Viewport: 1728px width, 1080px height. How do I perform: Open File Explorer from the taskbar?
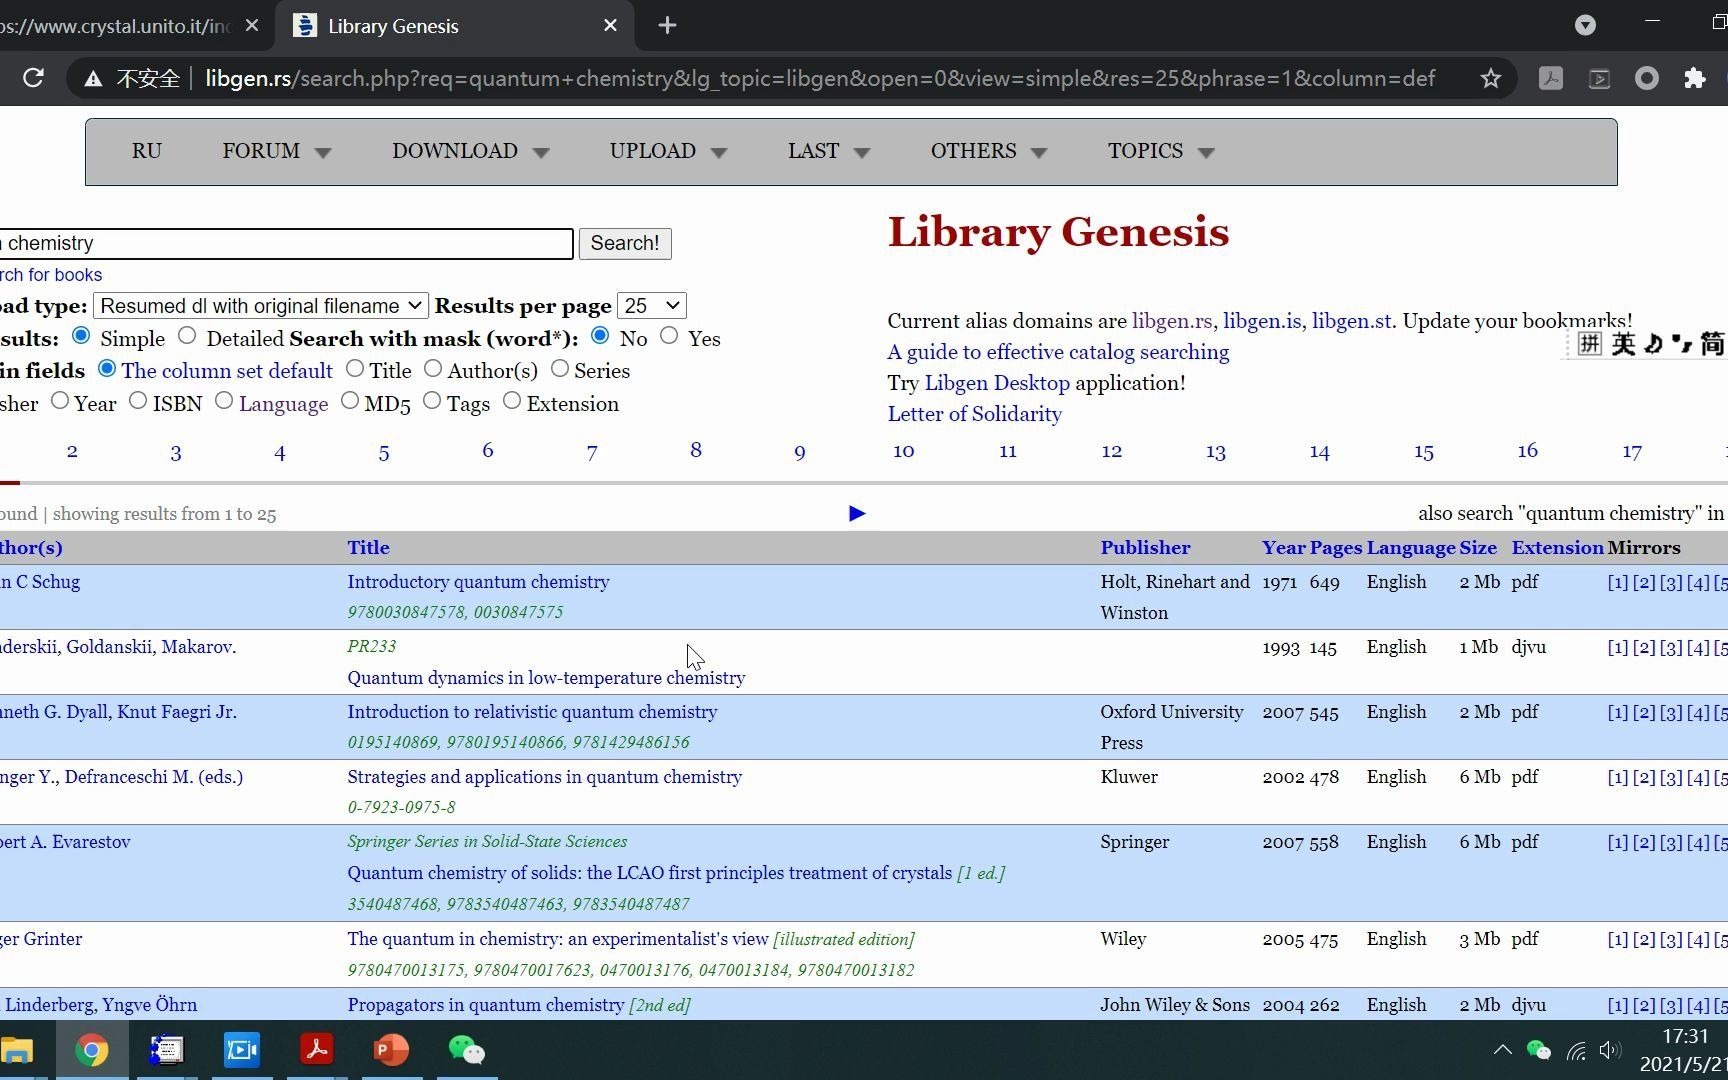[x=17, y=1050]
